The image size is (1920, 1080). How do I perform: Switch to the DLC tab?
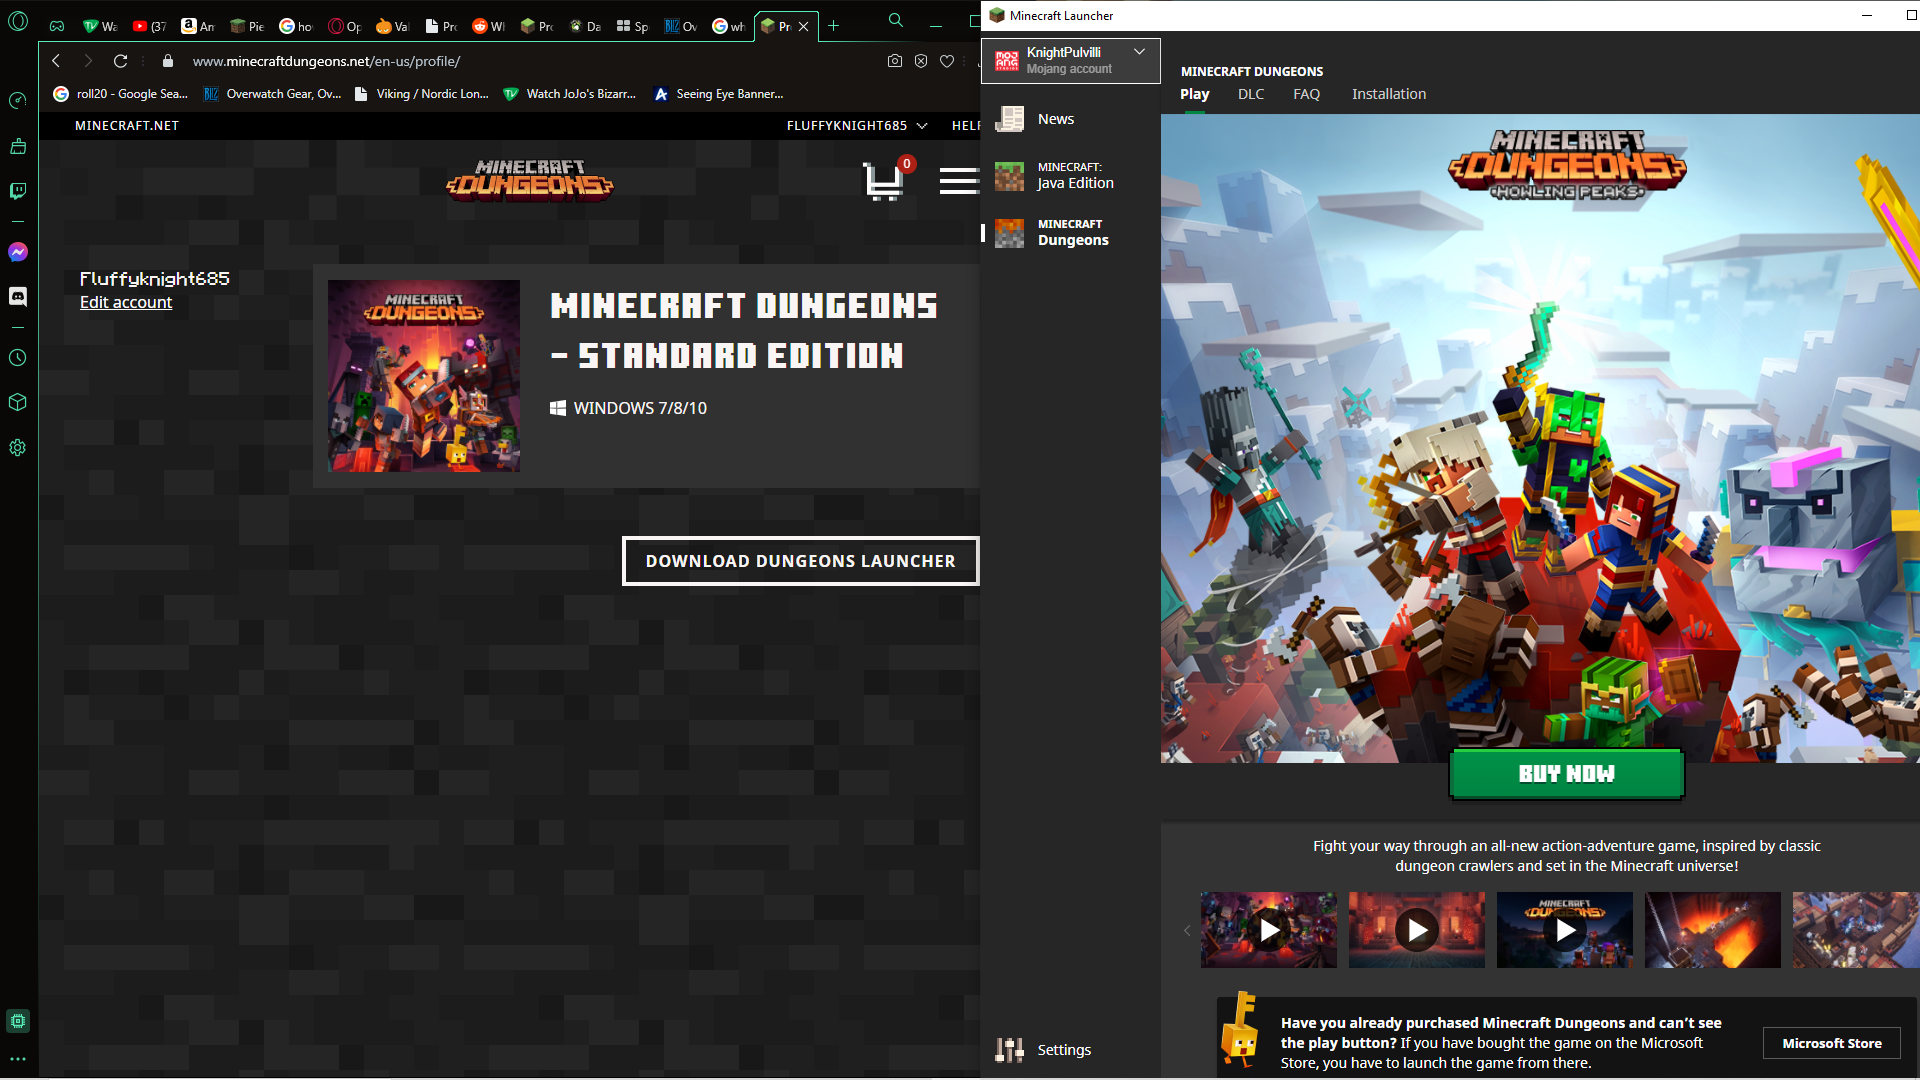click(1250, 94)
